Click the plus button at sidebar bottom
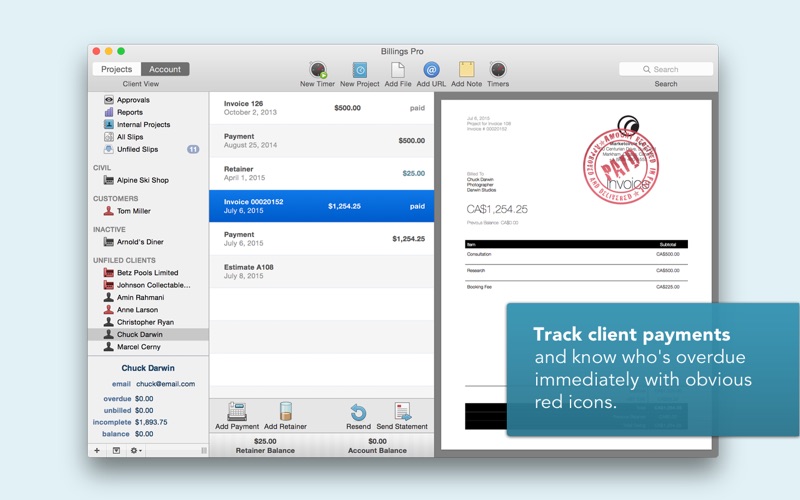 tap(97, 451)
